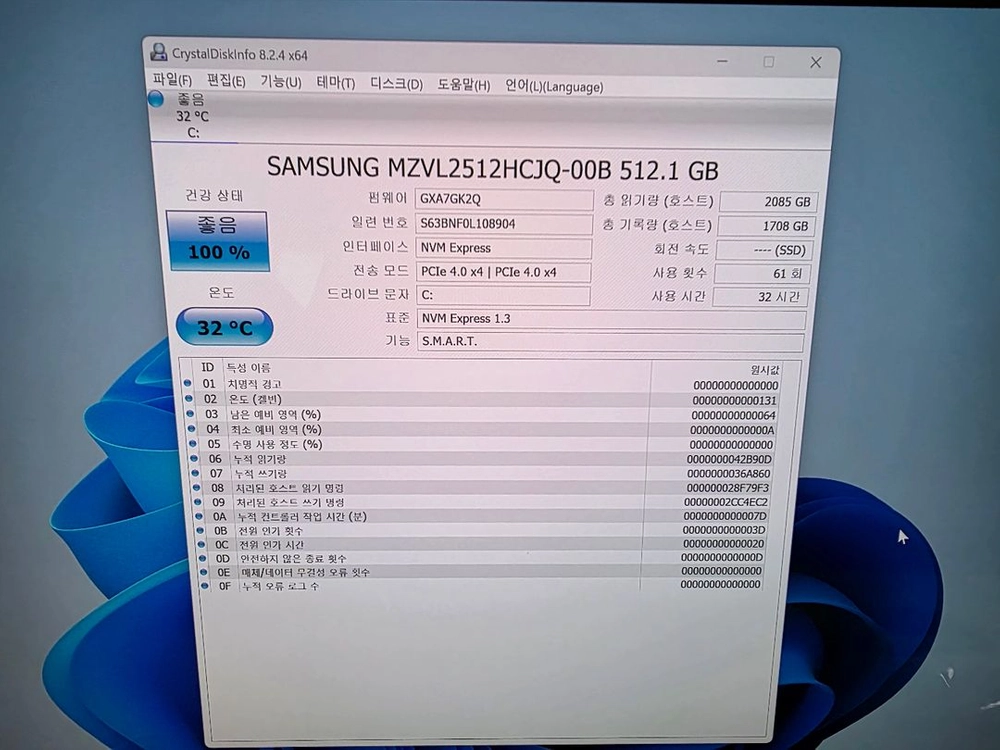
Task: Open the 언어(L)(Language) menu
Action: [x=554, y=86]
